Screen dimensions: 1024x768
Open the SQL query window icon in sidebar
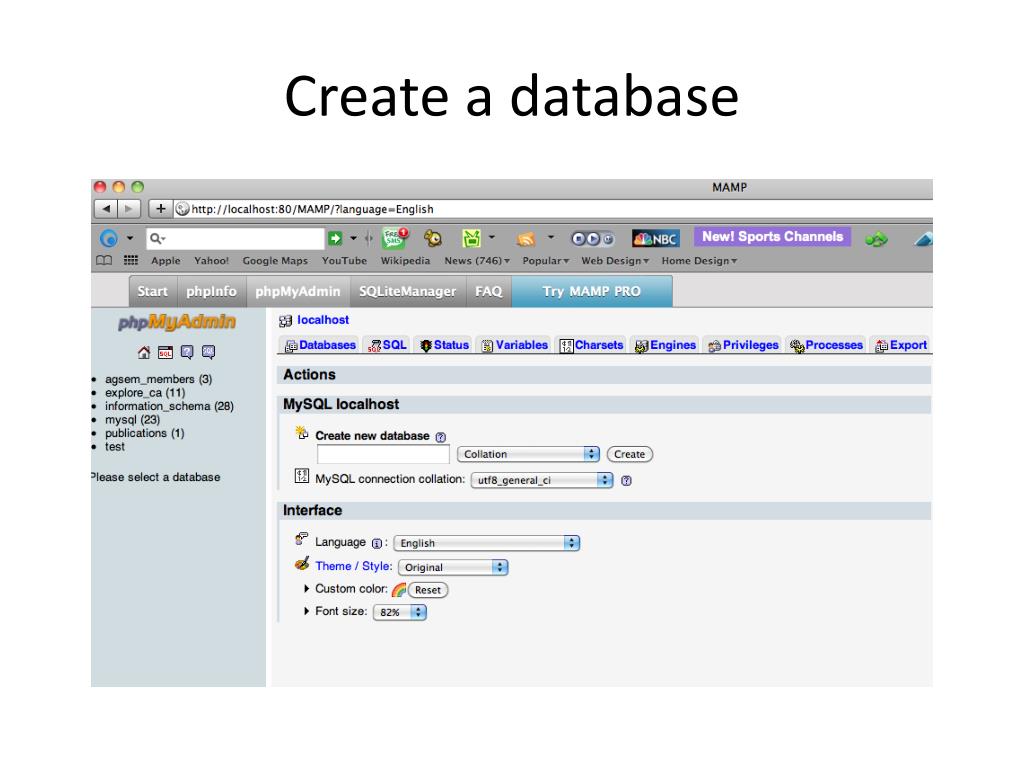[165, 353]
